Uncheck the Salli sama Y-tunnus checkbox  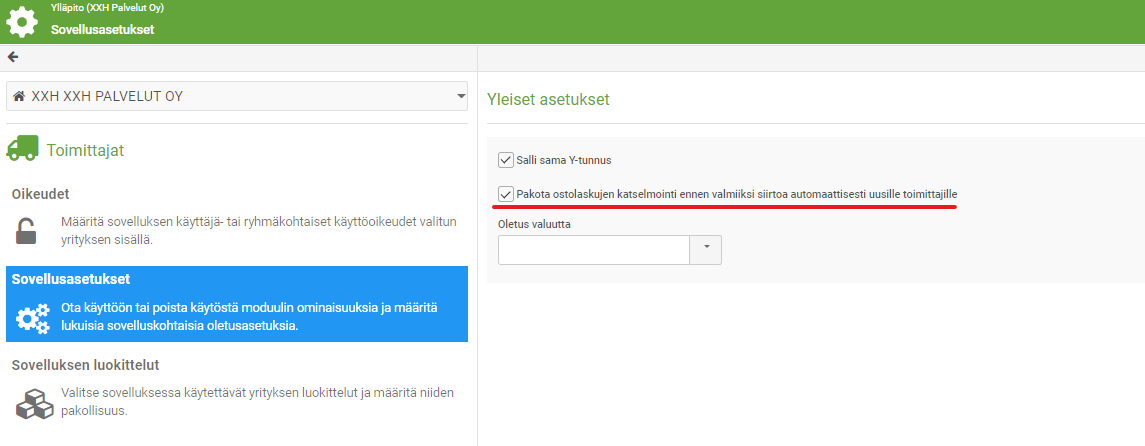tap(505, 159)
